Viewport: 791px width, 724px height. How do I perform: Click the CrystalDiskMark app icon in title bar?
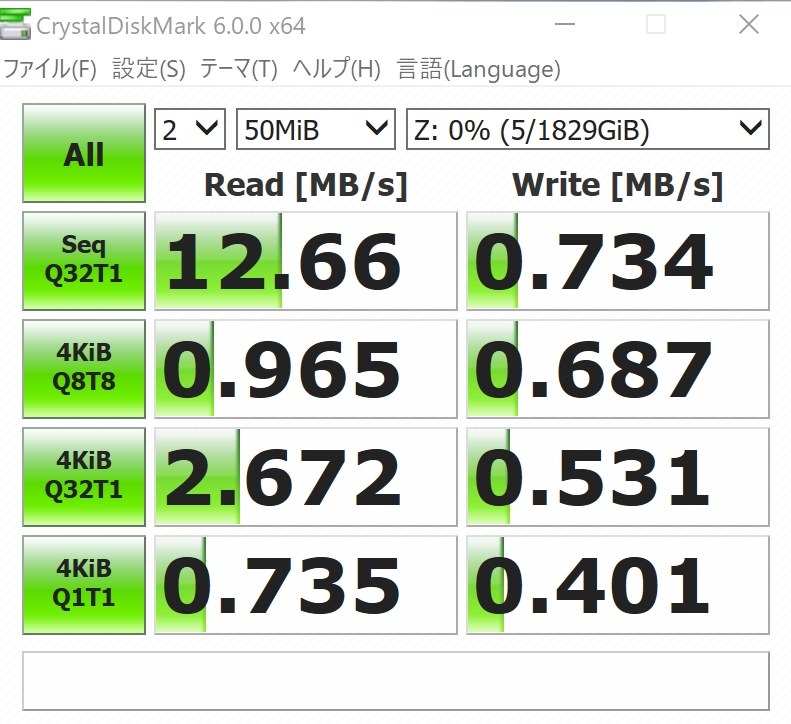[x=15, y=24]
